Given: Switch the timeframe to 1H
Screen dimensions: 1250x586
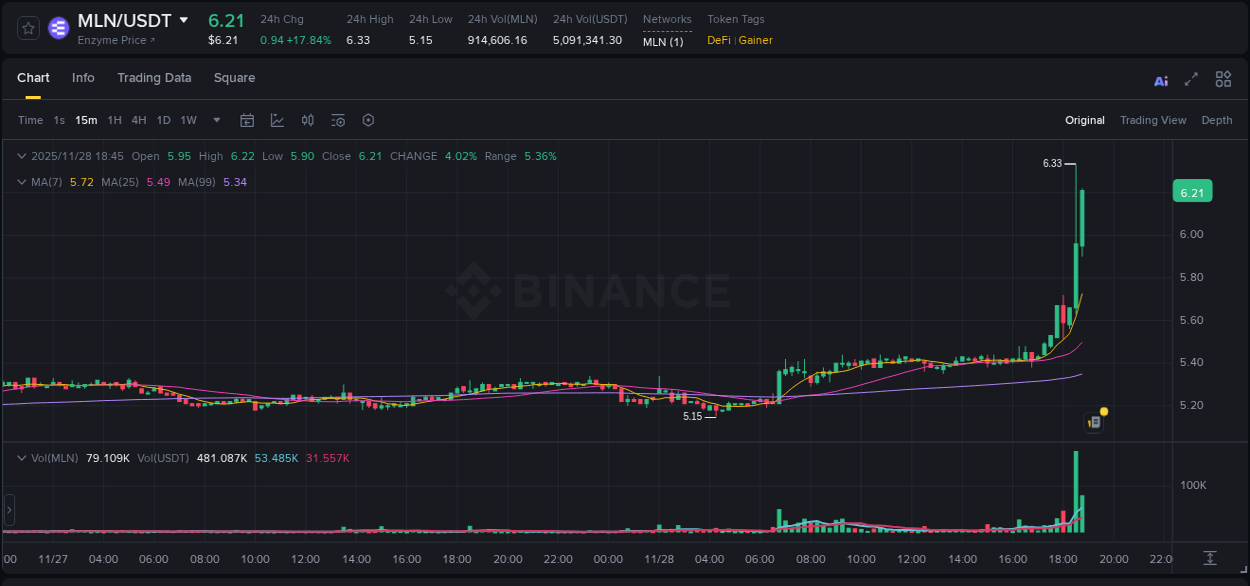Looking at the screenshot, I should (113, 120).
